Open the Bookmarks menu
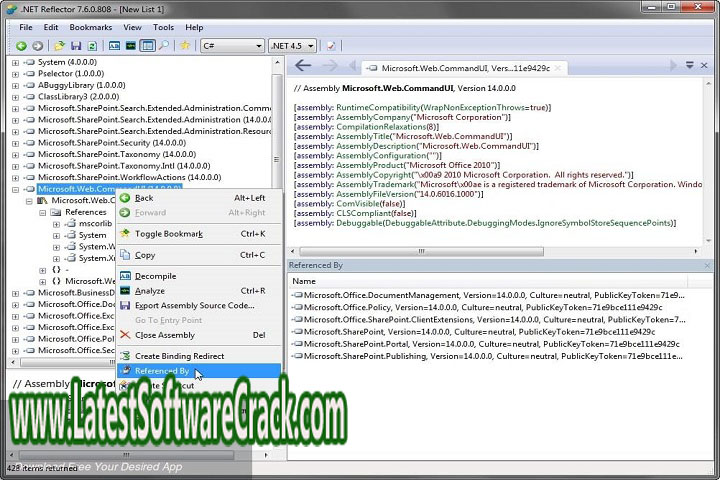Viewport: 720px width, 480px height. (x=90, y=28)
